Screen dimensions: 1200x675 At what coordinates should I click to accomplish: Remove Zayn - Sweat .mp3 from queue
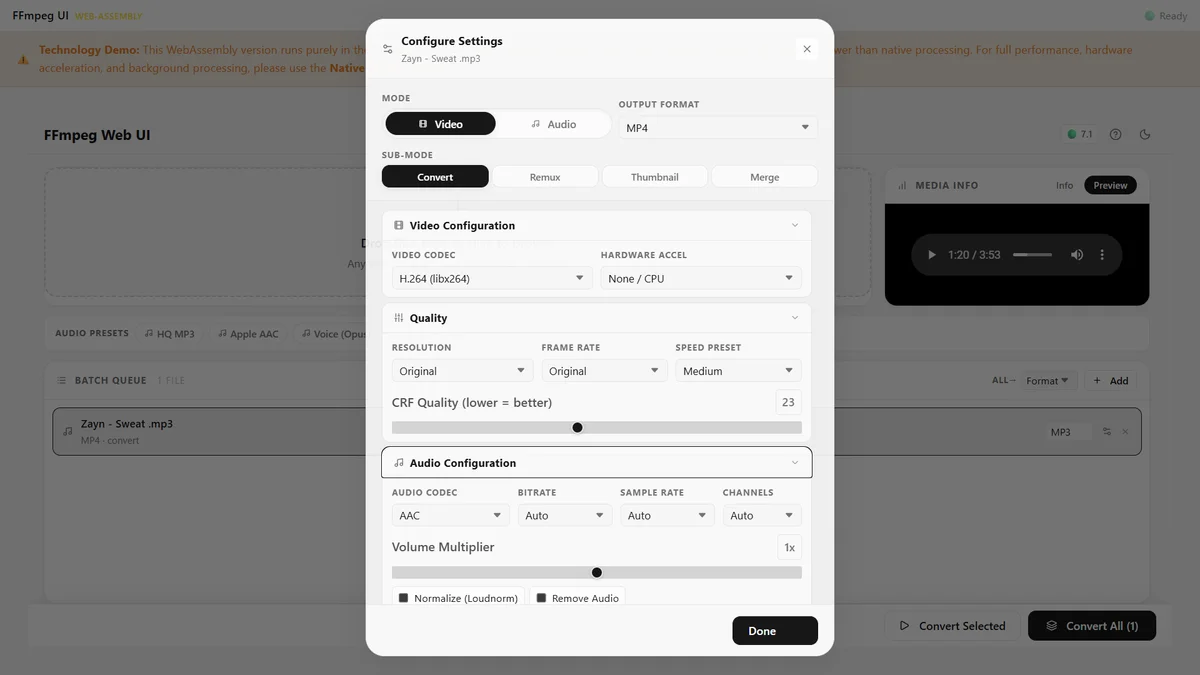click(x=1125, y=432)
